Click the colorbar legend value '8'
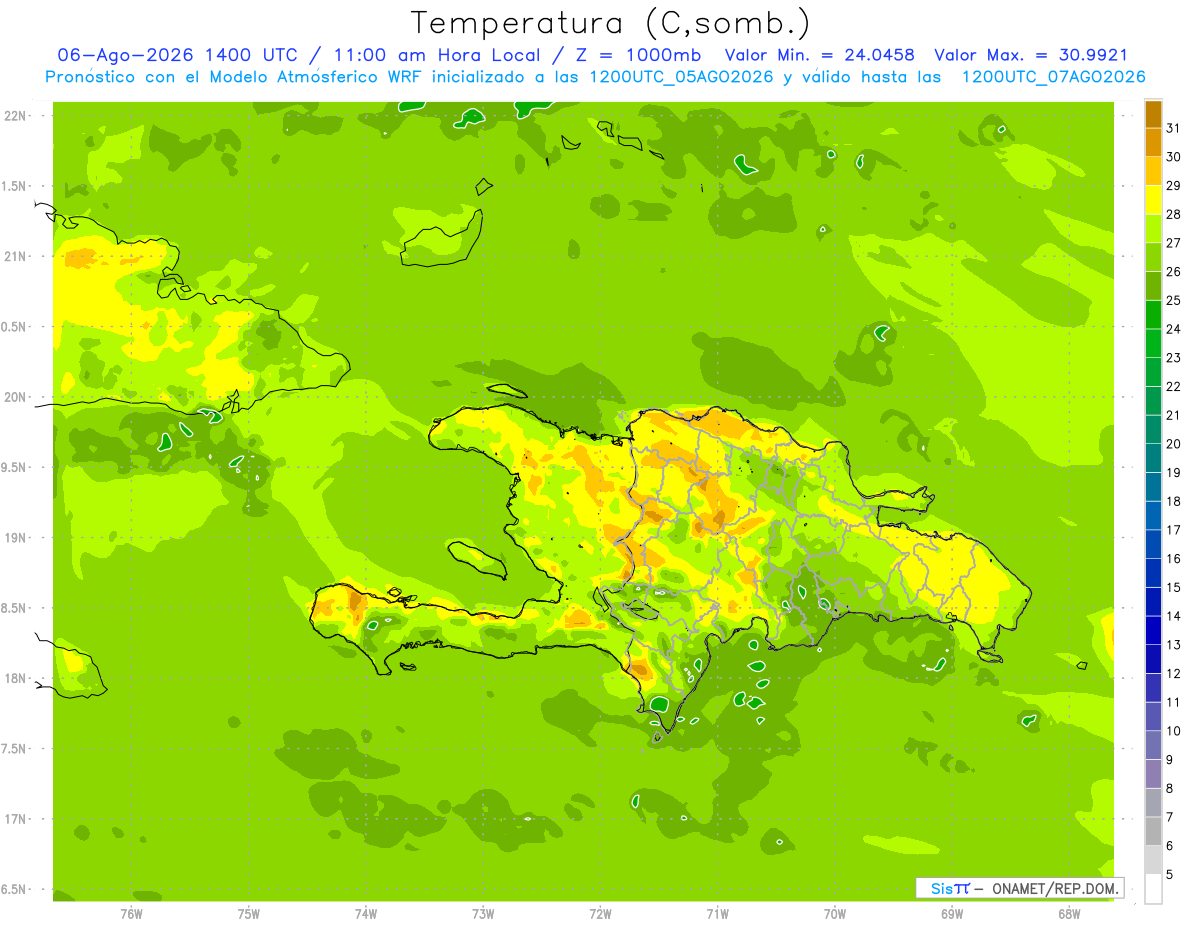The image size is (1200, 927). [1170, 788]
